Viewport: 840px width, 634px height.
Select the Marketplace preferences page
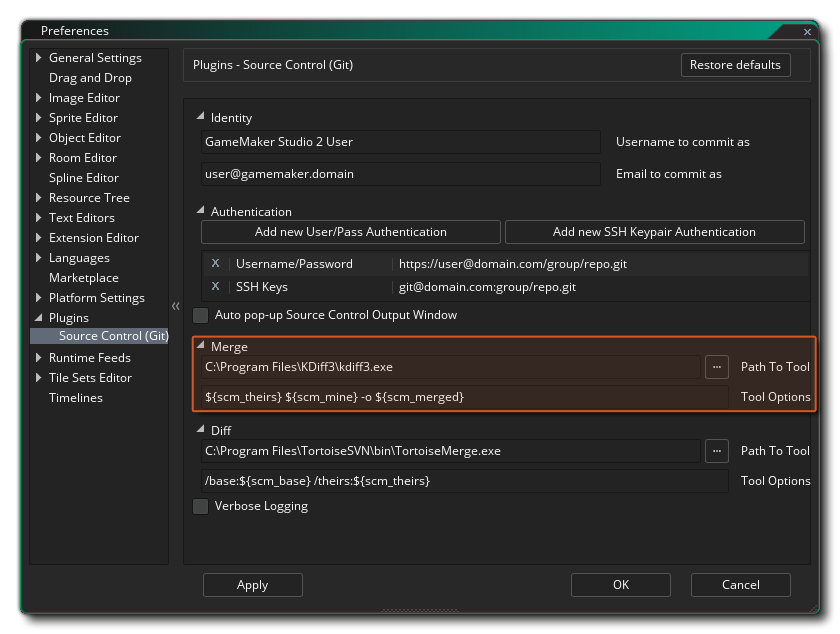[x=83, y=277]
